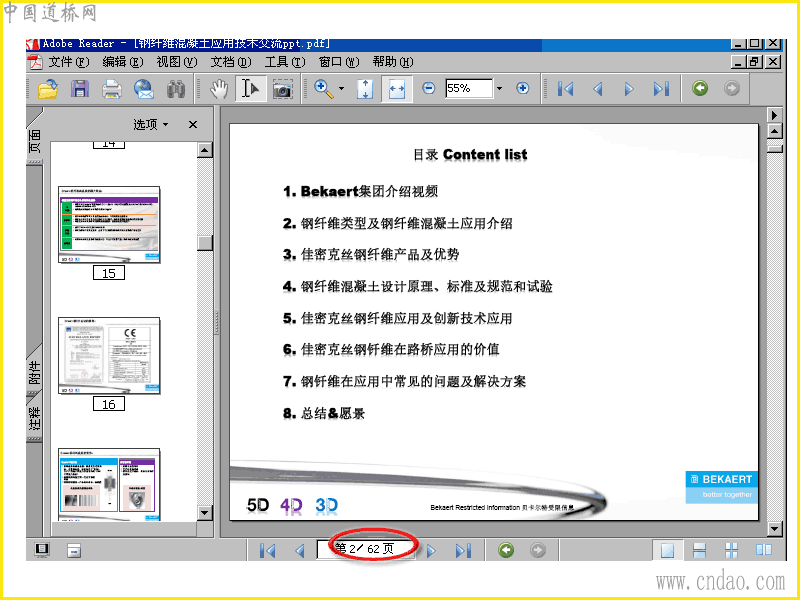Restore the document window in menu bar
The height and width of the screenshot is (600, 800).
(x=755, y=62)
